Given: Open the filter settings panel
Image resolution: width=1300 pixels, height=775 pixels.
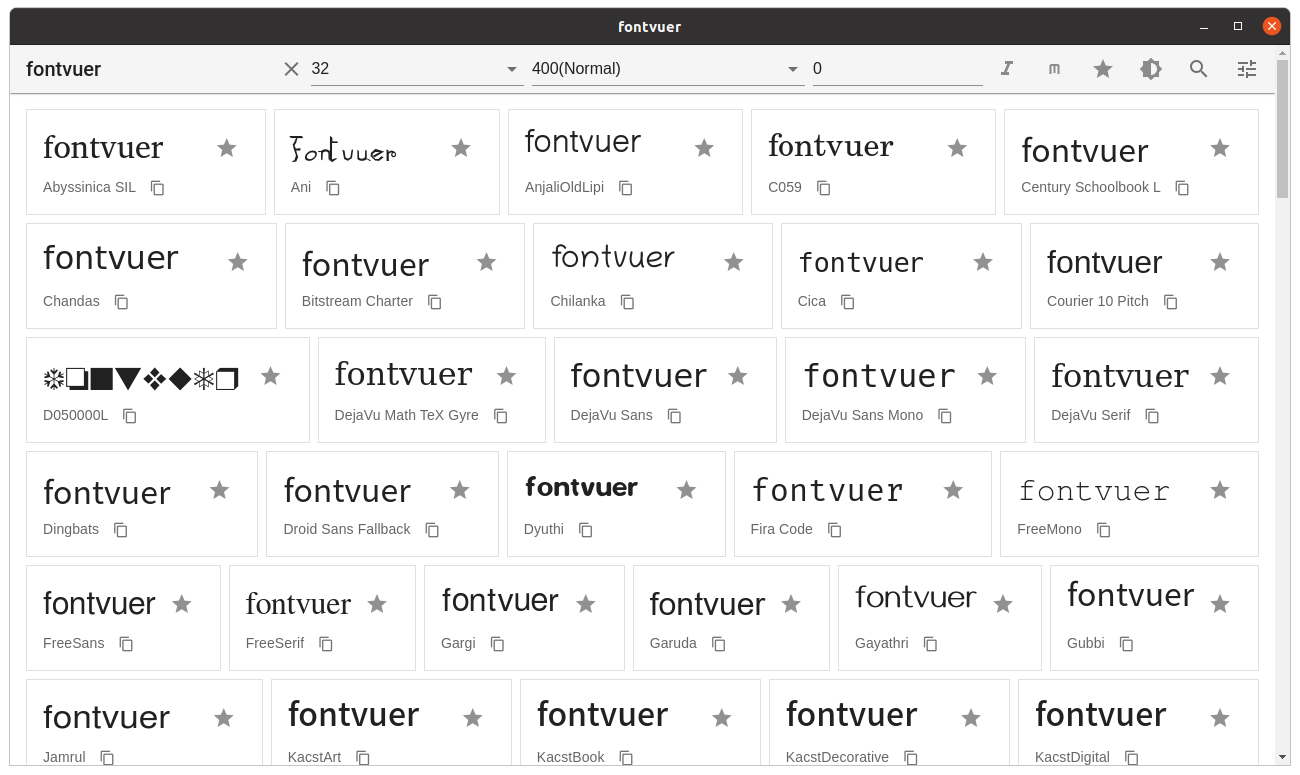Looking at the screenshot, I should [x=1246, y=68].
